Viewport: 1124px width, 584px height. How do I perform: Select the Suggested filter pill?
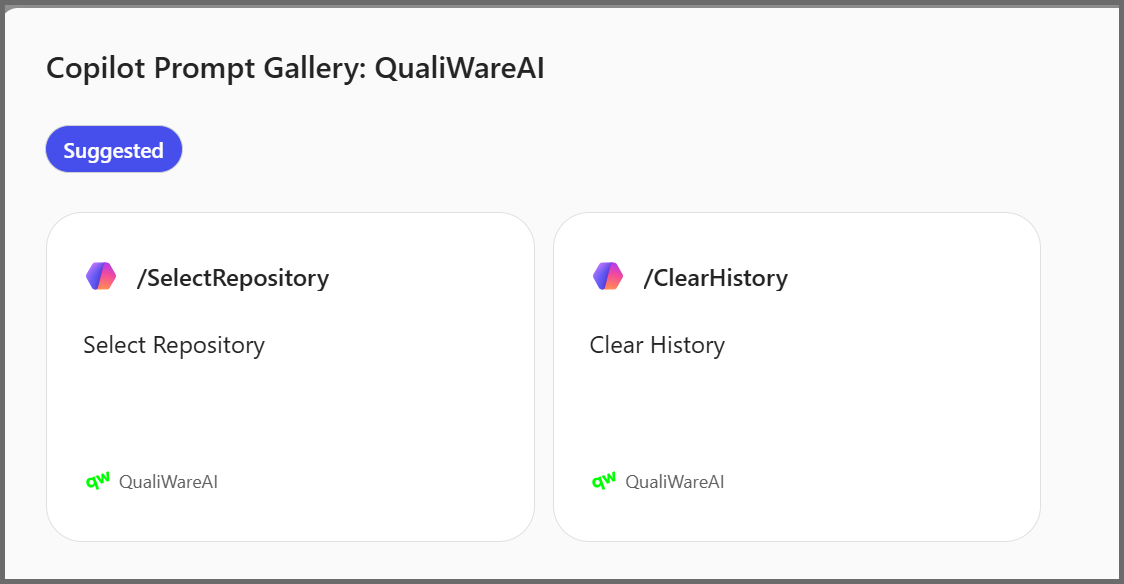pyautogui.click(x=113, y=150)
